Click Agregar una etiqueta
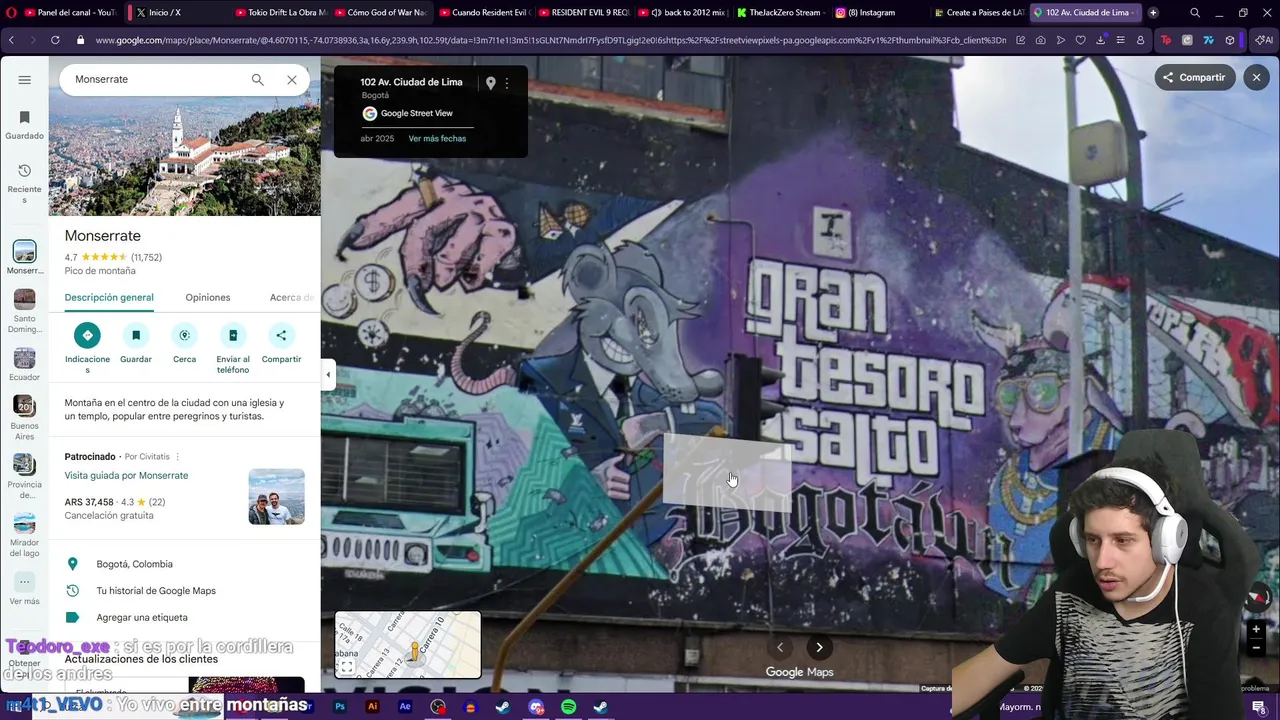The width and height of the screenshot is (1280, 720). coord(184,617)
